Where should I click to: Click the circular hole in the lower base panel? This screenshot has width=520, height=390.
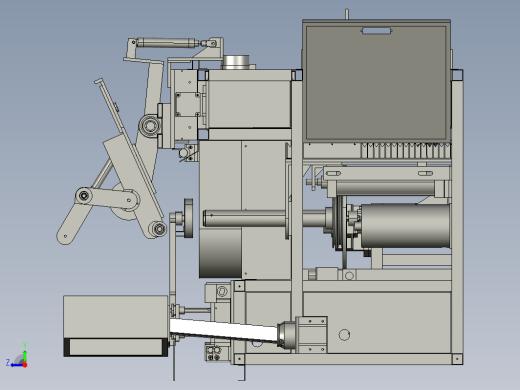[344, 335]
